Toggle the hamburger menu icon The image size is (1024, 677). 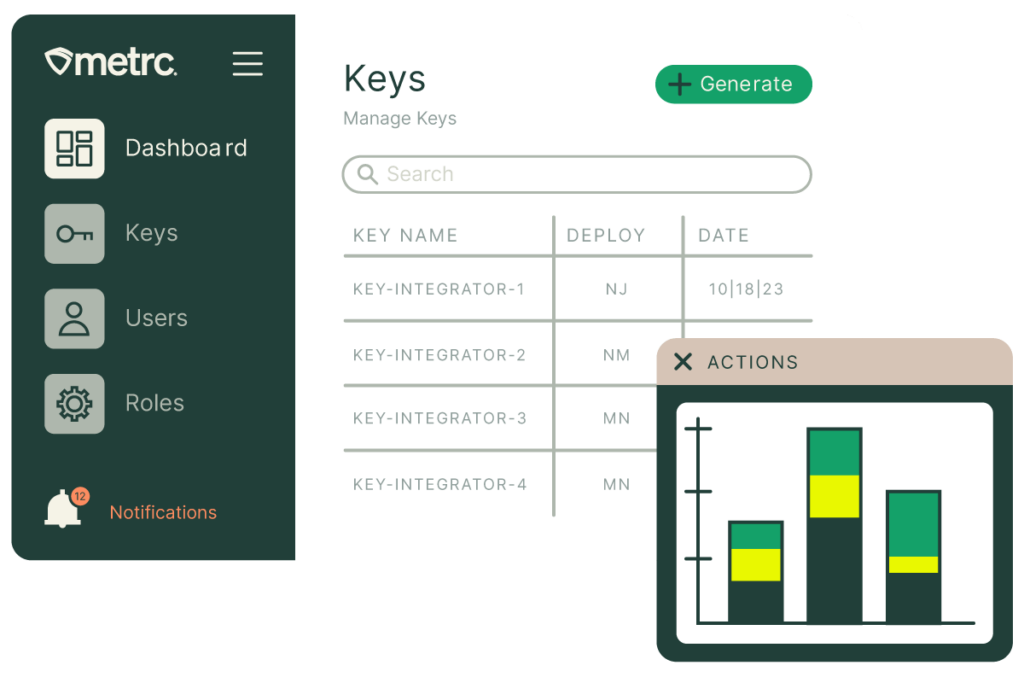[248, 63]
